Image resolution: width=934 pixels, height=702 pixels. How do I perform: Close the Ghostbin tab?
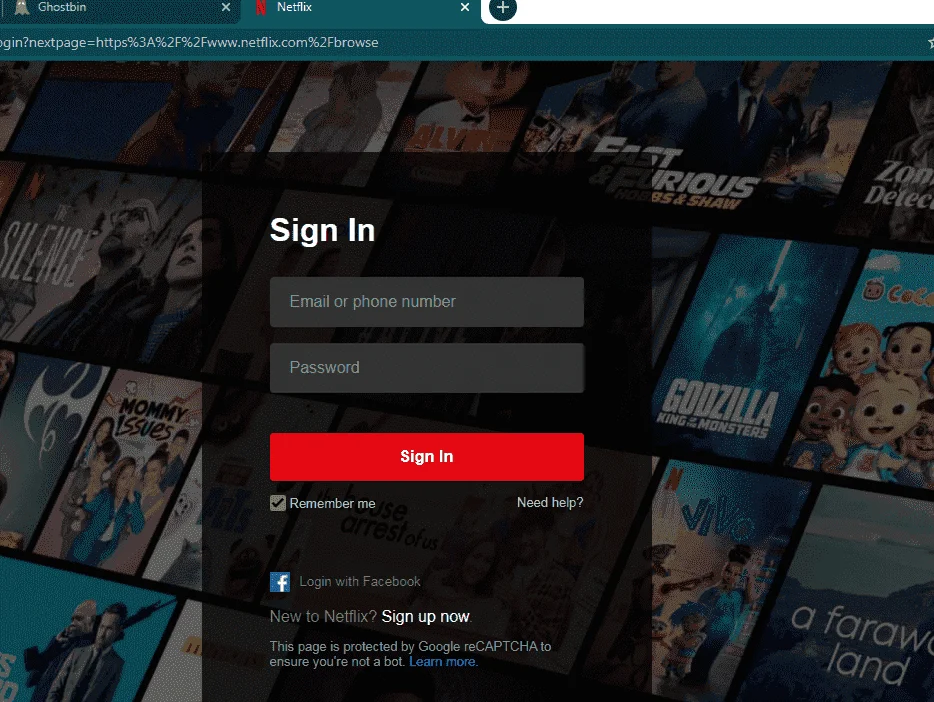click(226, 7)
